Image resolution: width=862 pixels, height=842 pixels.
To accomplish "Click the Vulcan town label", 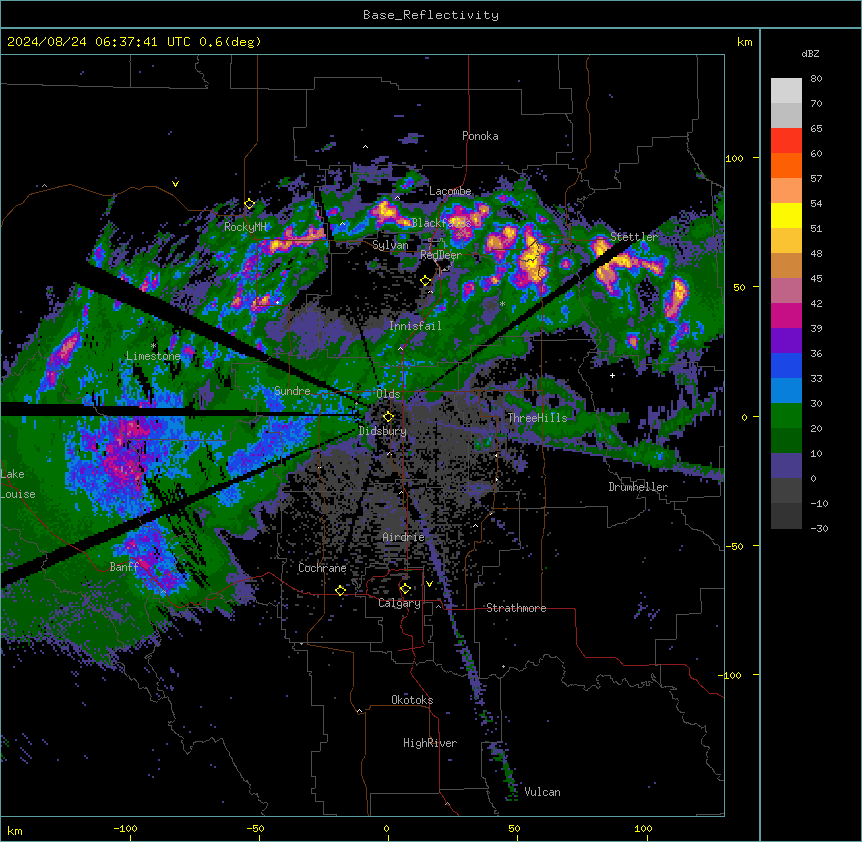I will 543,792.
